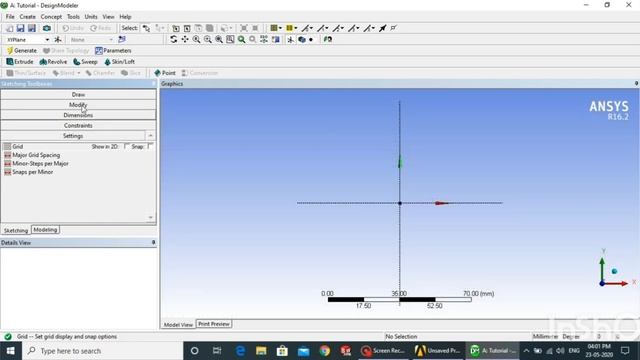The width and height of the screenshot is (640, 360).
Task: Enable the Snap checkbox
Action: [x=150, y=146]
